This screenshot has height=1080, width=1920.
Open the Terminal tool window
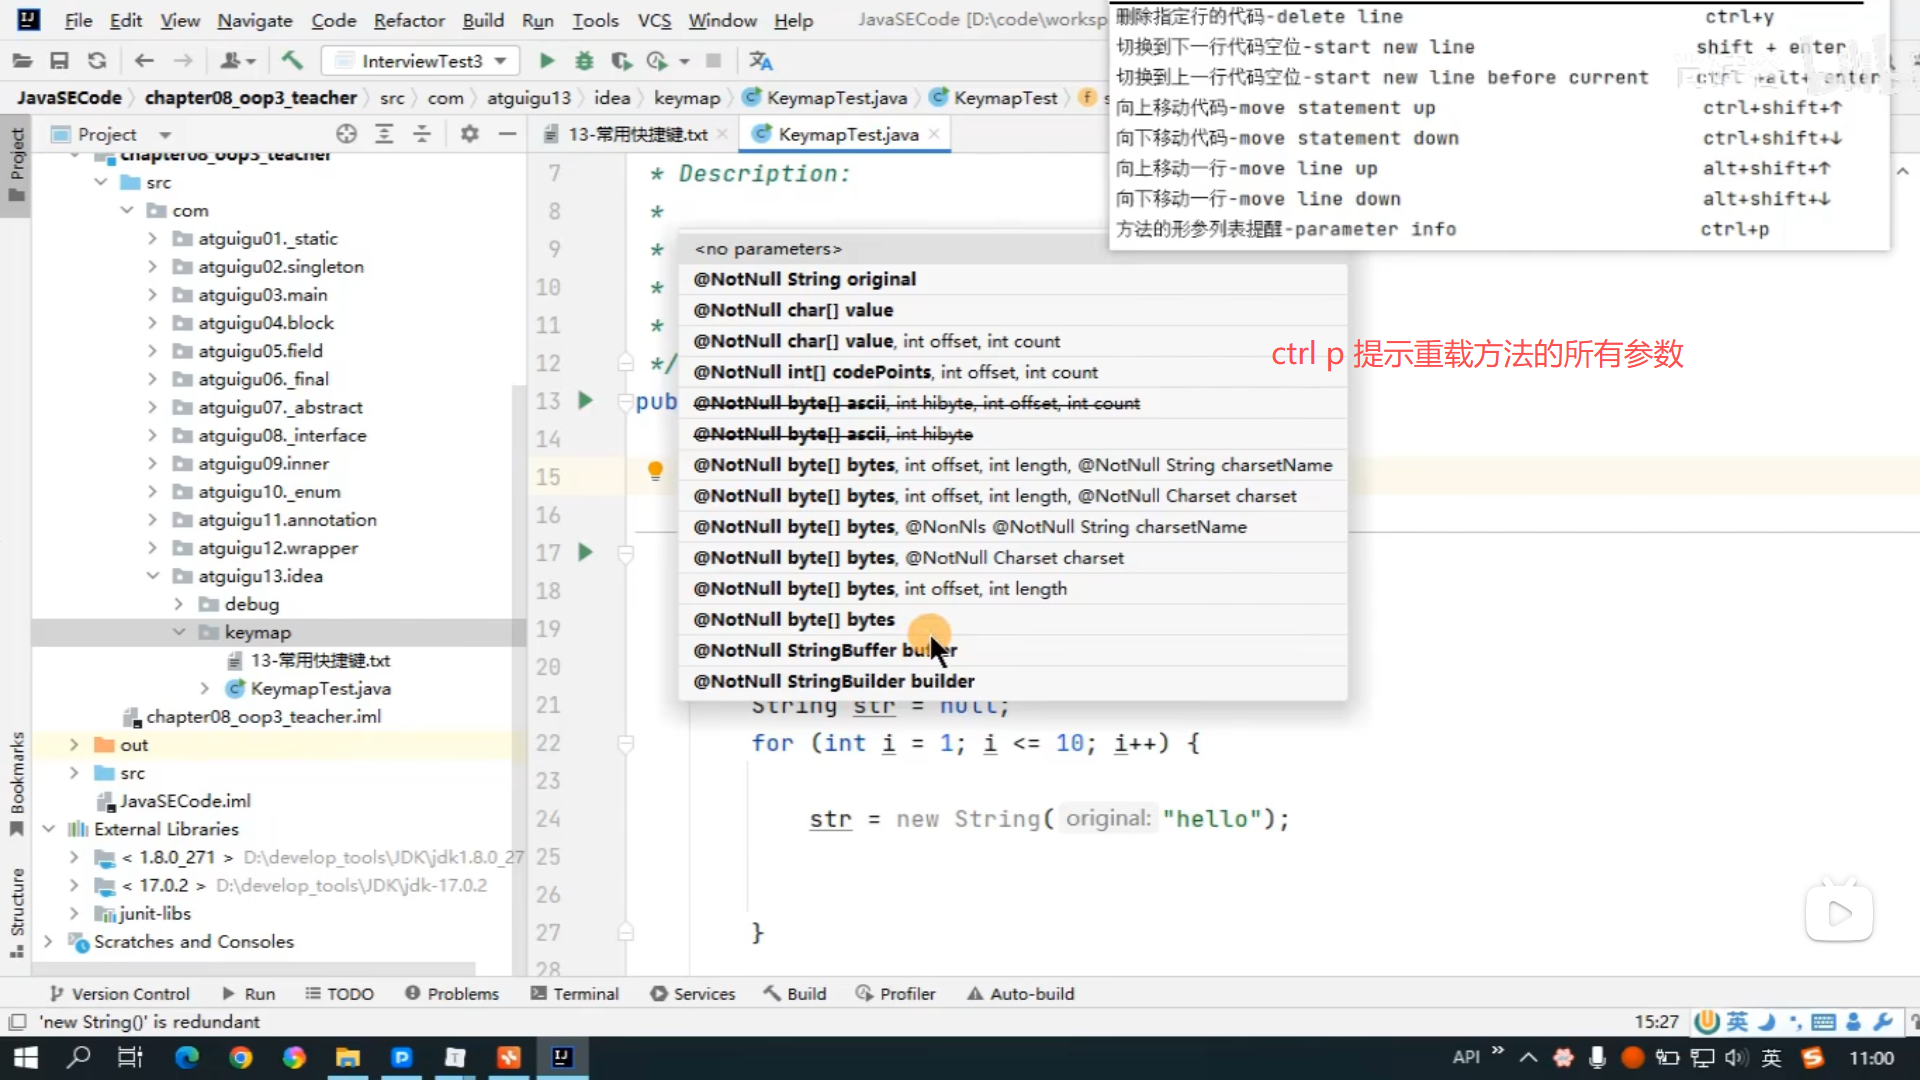(x=575, y=993)
